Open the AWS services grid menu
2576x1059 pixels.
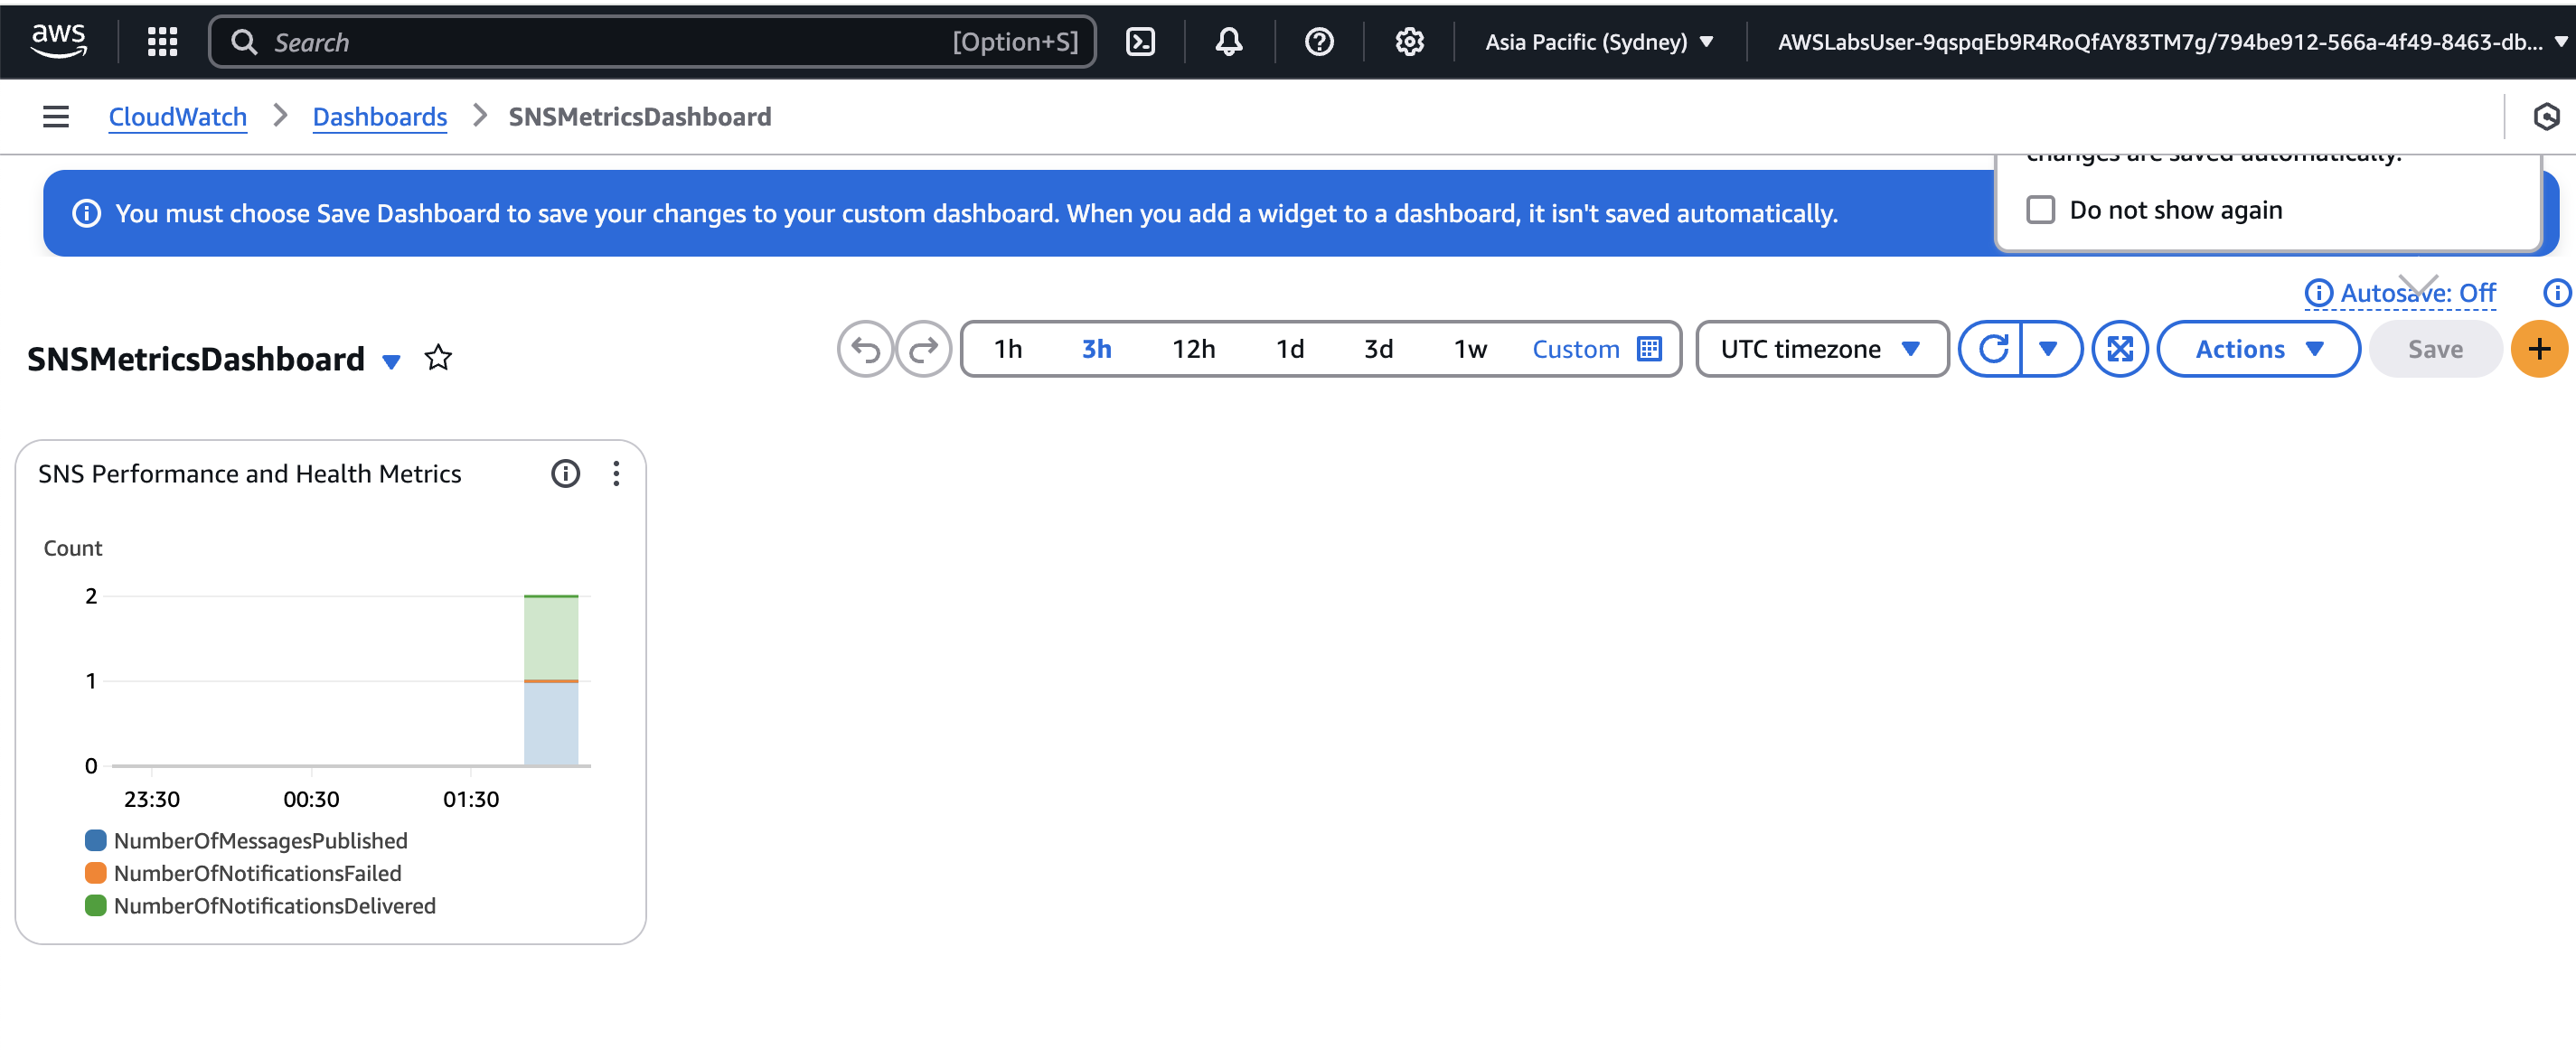pyautogui.click(x=162, y=41)
